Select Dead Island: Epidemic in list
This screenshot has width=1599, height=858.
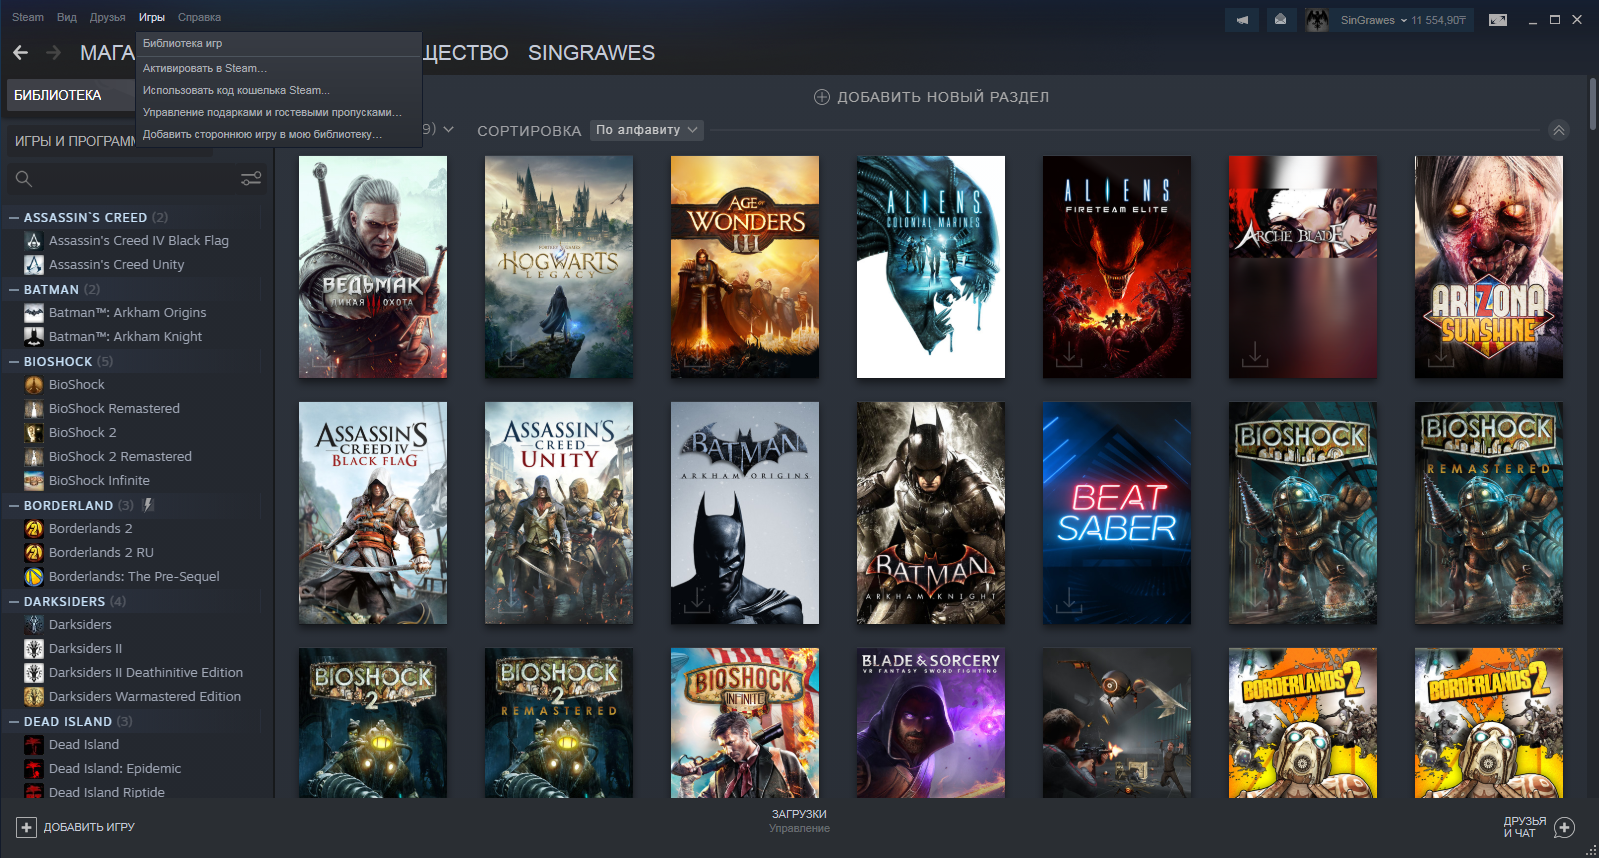115,769
